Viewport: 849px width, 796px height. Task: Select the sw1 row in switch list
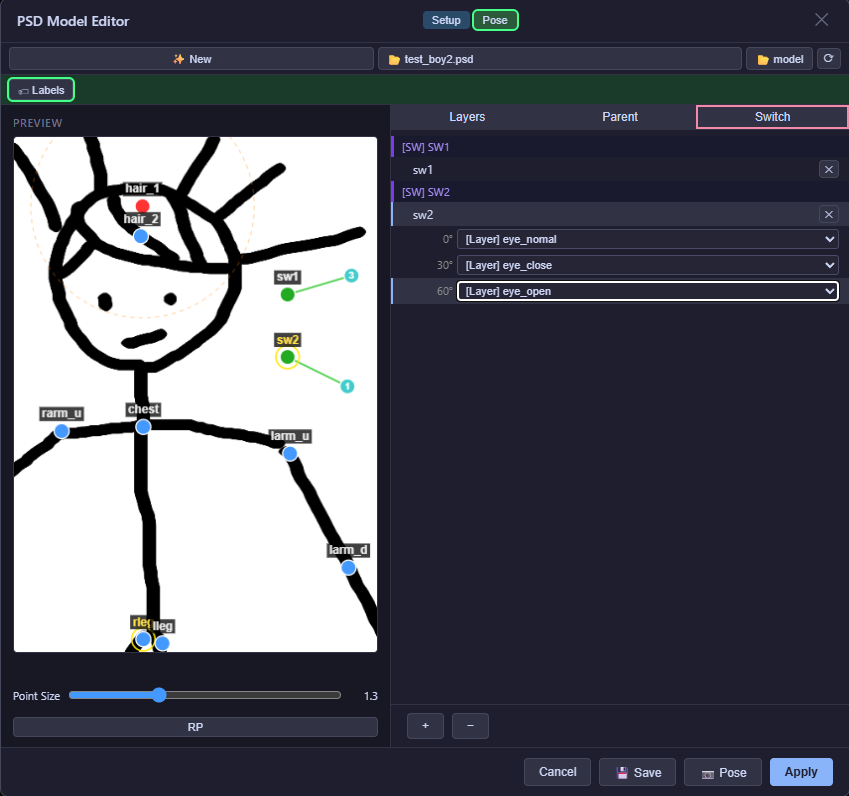[x=619, y=169]
